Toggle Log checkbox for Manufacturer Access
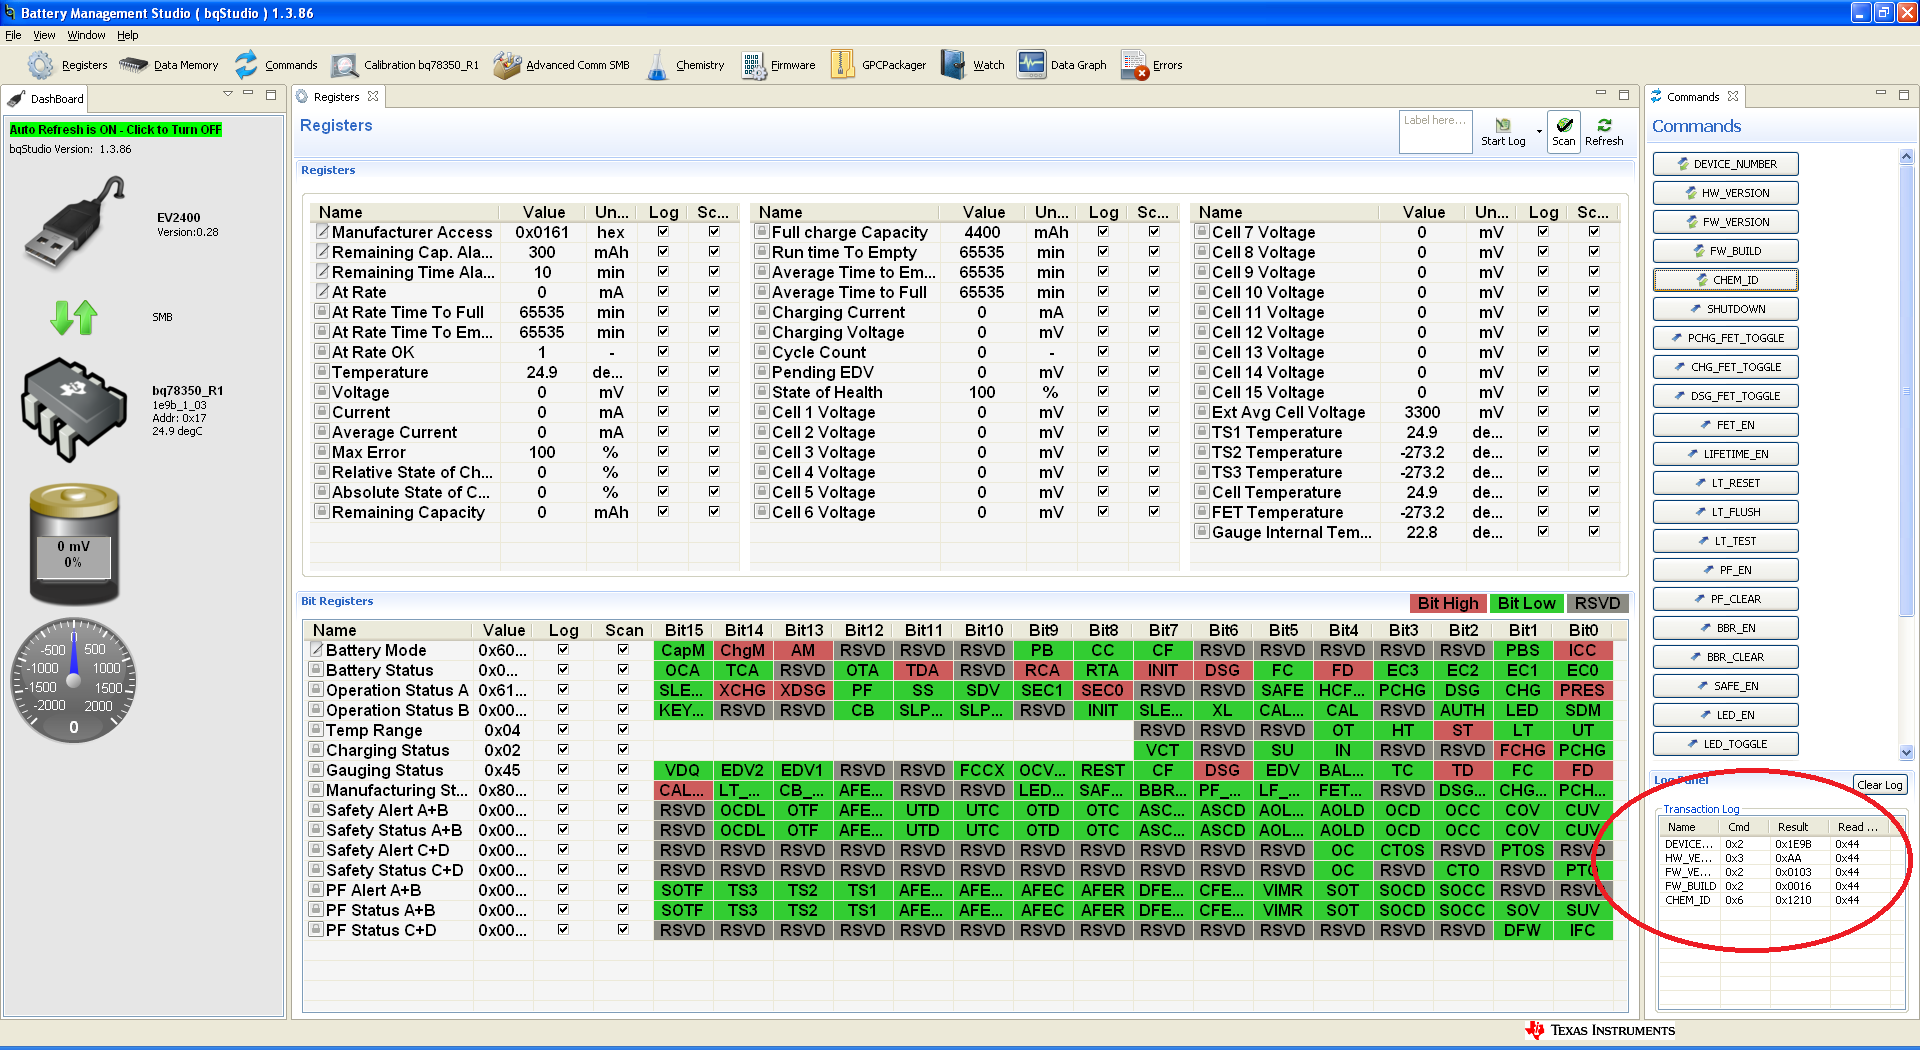 click(x=663, y=231)
